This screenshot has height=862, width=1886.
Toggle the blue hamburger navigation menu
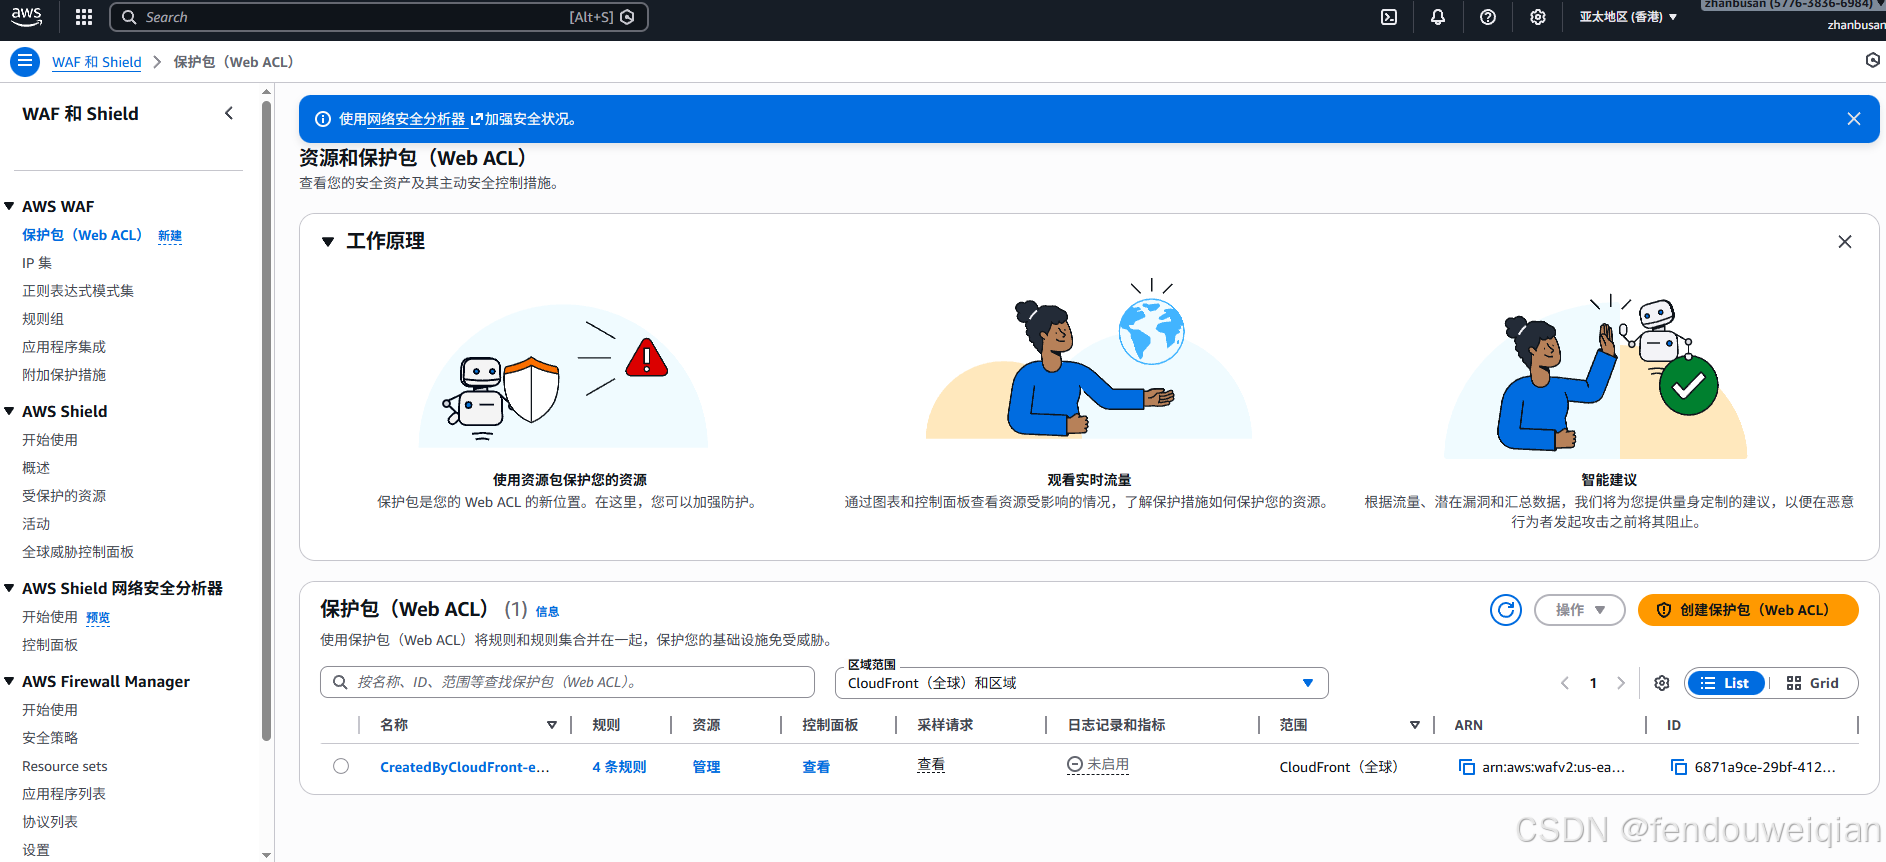click(25, 62)
